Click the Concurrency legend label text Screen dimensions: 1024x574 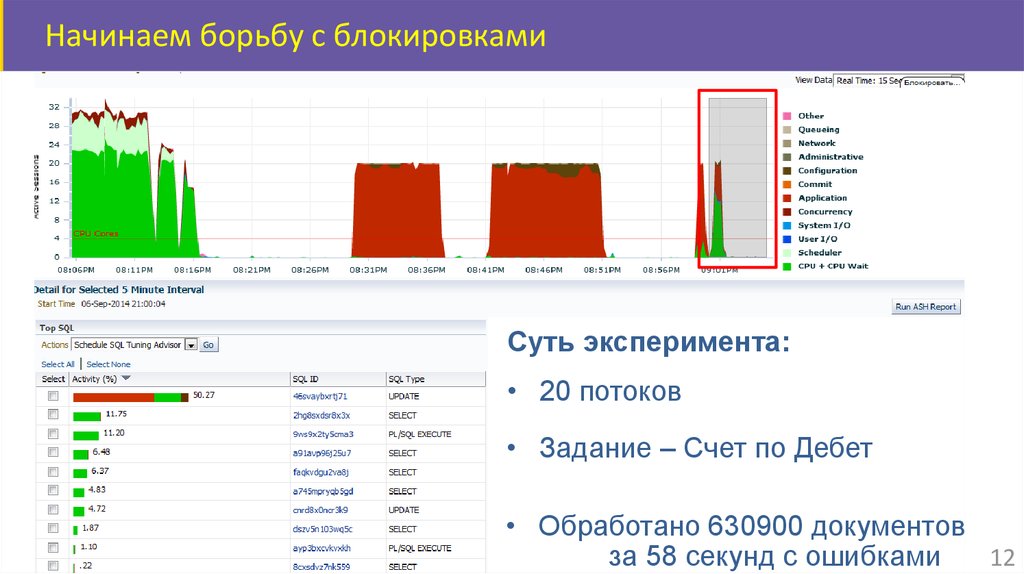tap(825, 212)
